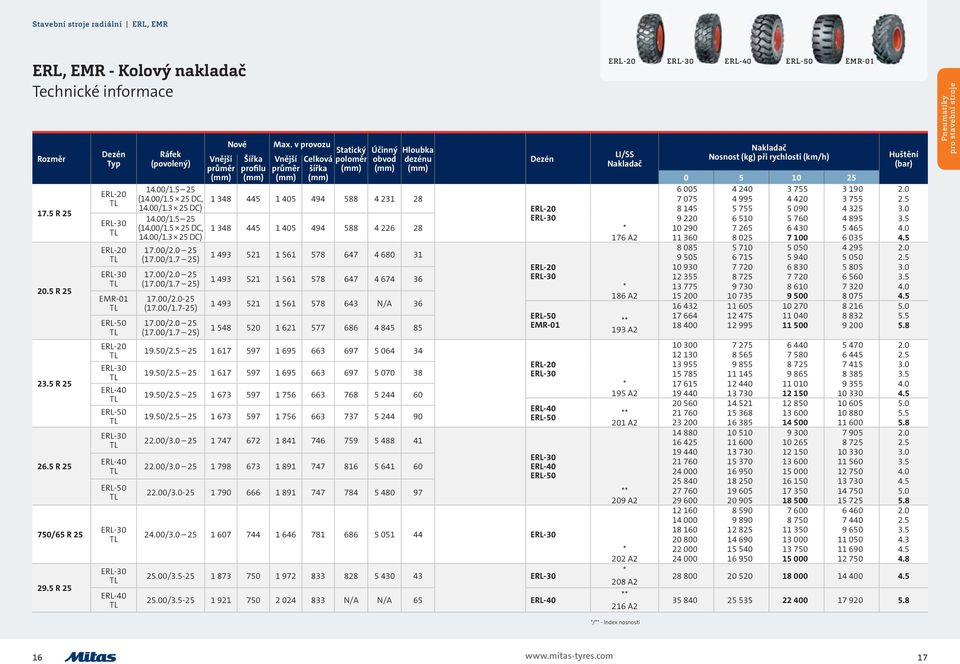Click the ERL-40 tire photo at top

(767, 39)
